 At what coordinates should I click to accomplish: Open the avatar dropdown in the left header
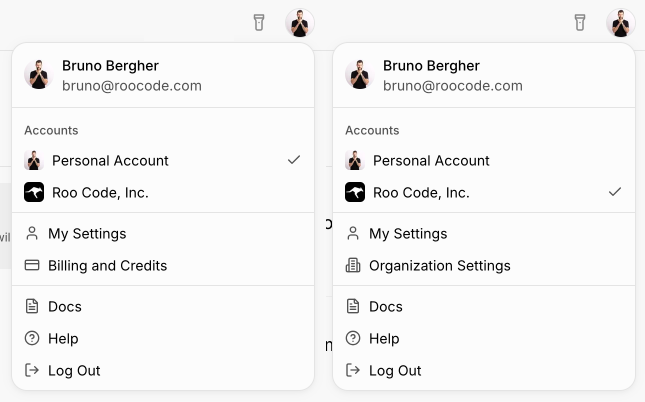coord(300,22)
